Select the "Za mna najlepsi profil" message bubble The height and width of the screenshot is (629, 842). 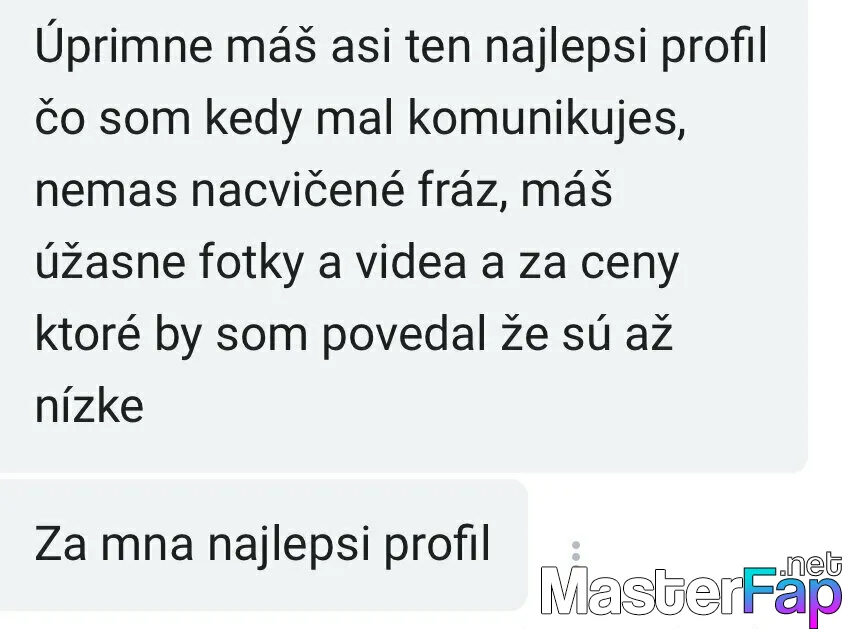[263, 545]
